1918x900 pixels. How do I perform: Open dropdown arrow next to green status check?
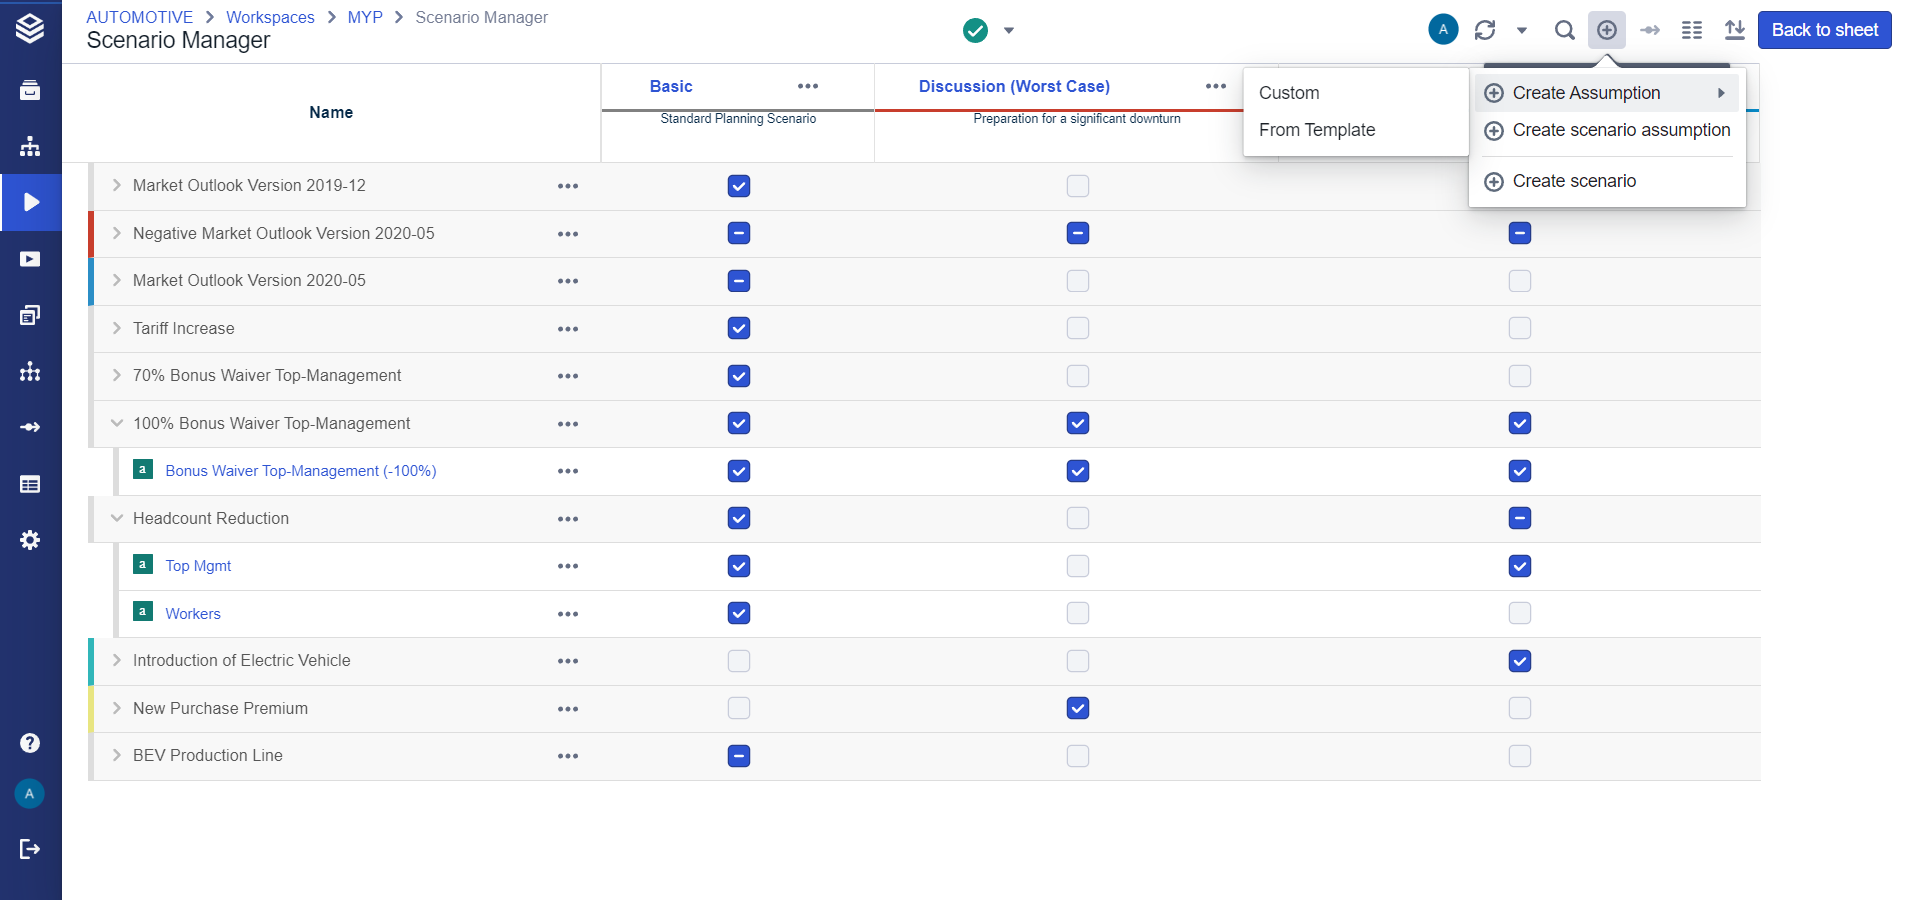click(x=1009, y=30)
